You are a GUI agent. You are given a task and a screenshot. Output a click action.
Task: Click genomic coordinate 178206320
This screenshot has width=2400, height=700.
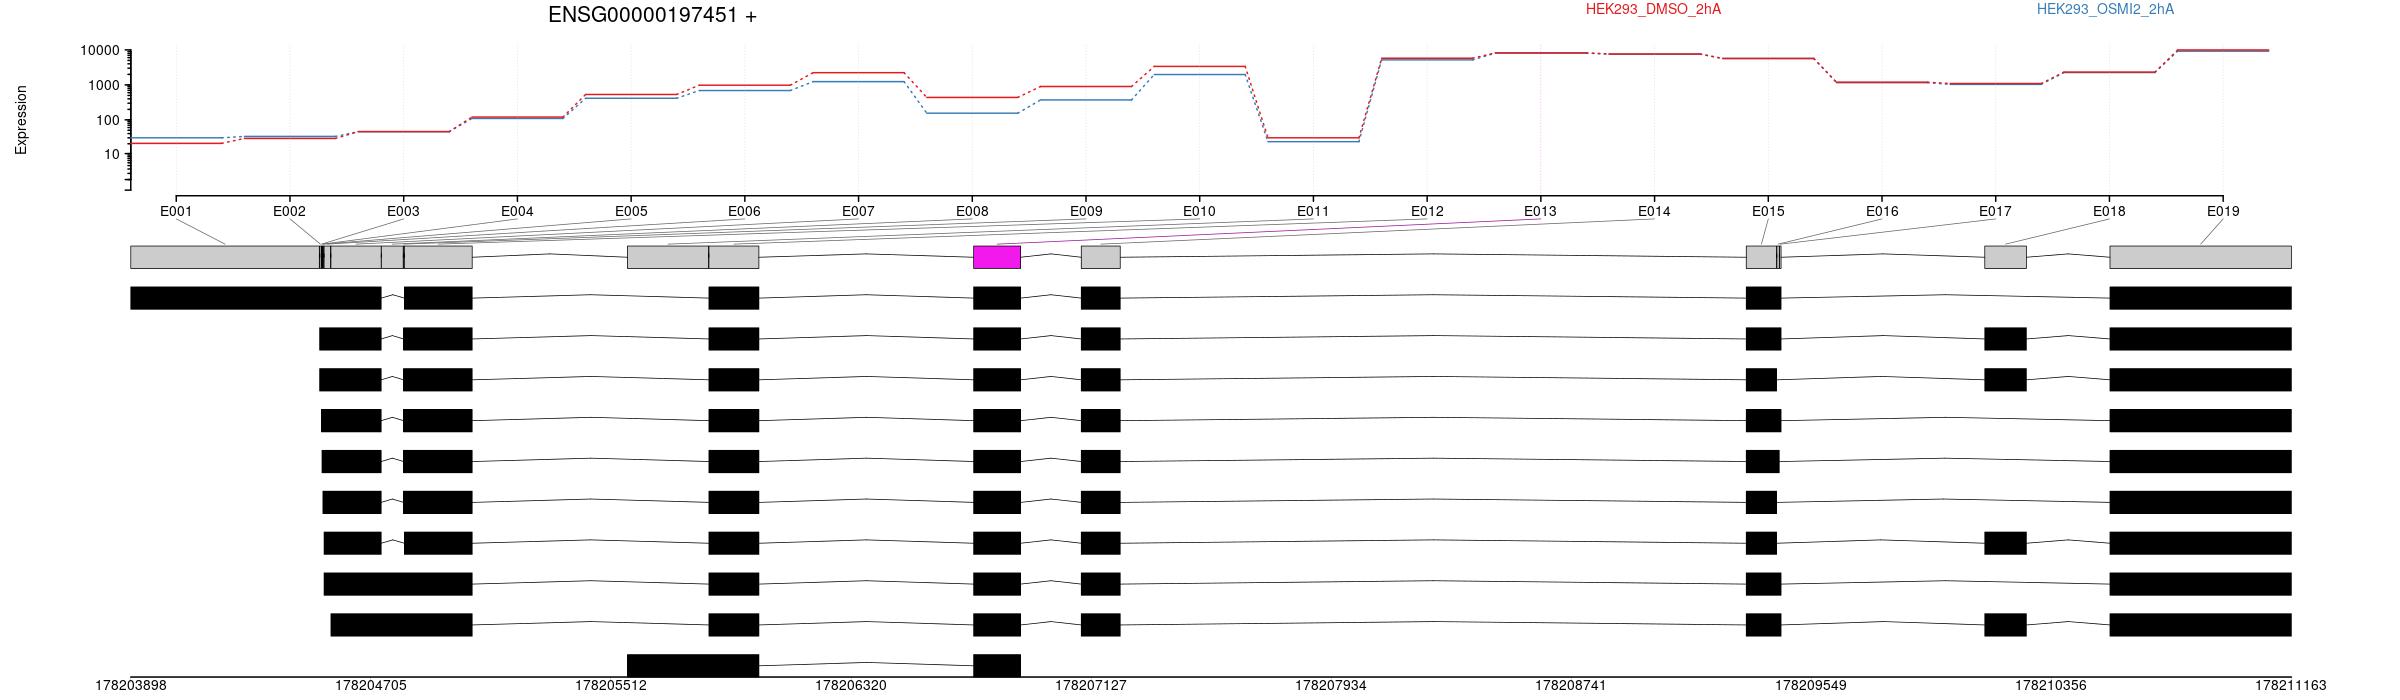click(851, 686)
